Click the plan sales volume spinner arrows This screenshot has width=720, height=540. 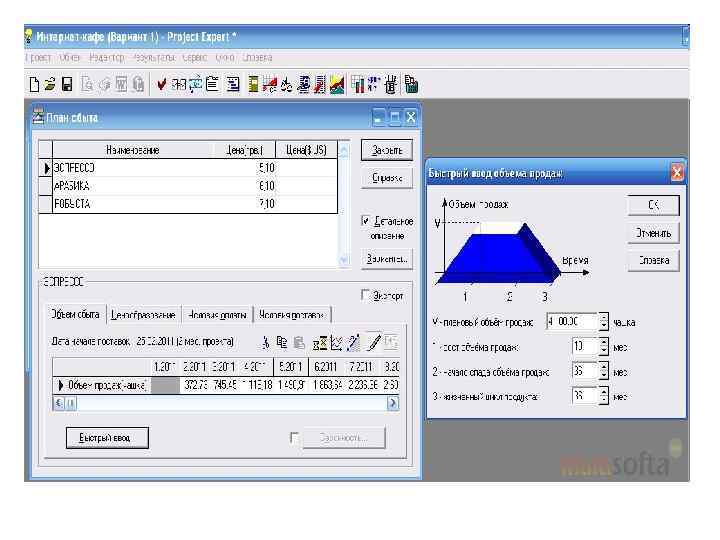coord(604,321)
